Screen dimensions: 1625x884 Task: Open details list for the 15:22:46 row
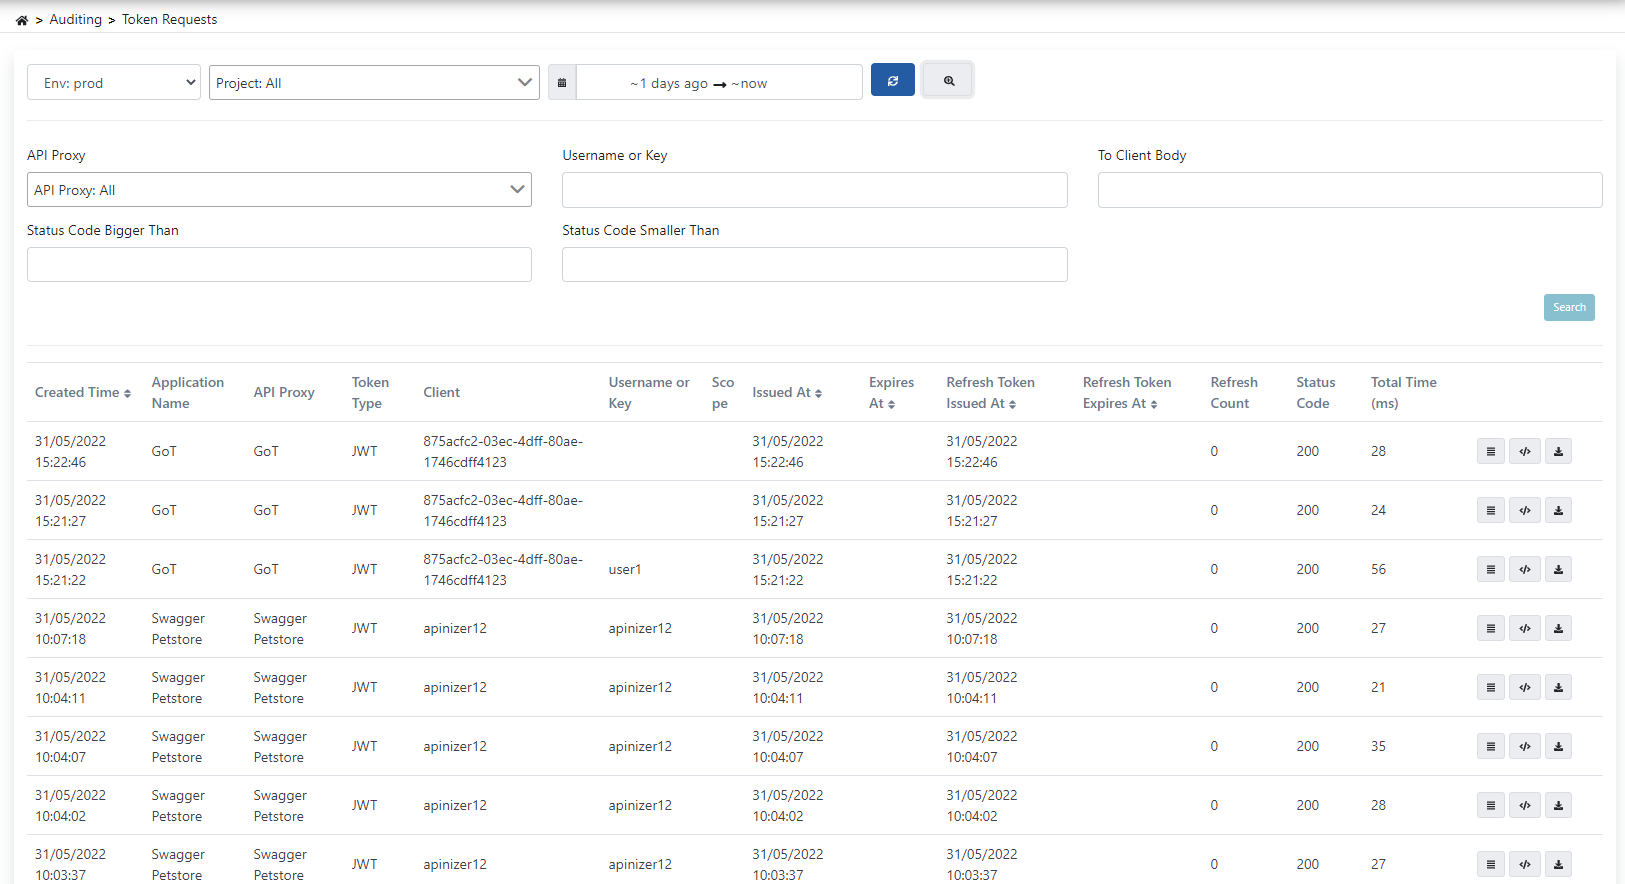(x=1490, y=451)
